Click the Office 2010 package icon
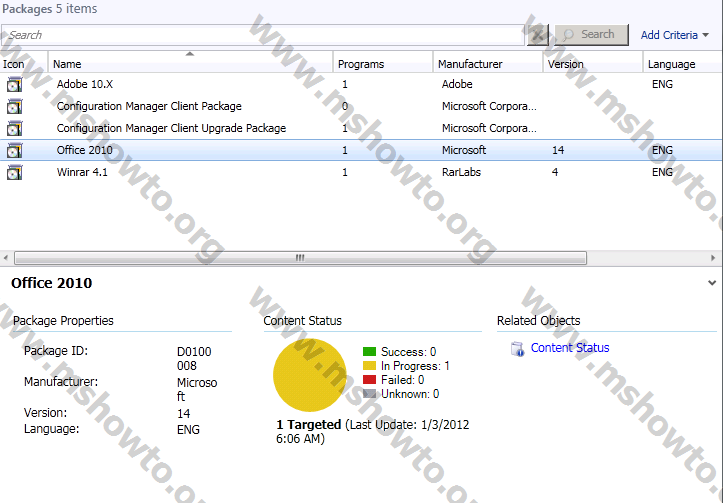 tap(14, 150)
